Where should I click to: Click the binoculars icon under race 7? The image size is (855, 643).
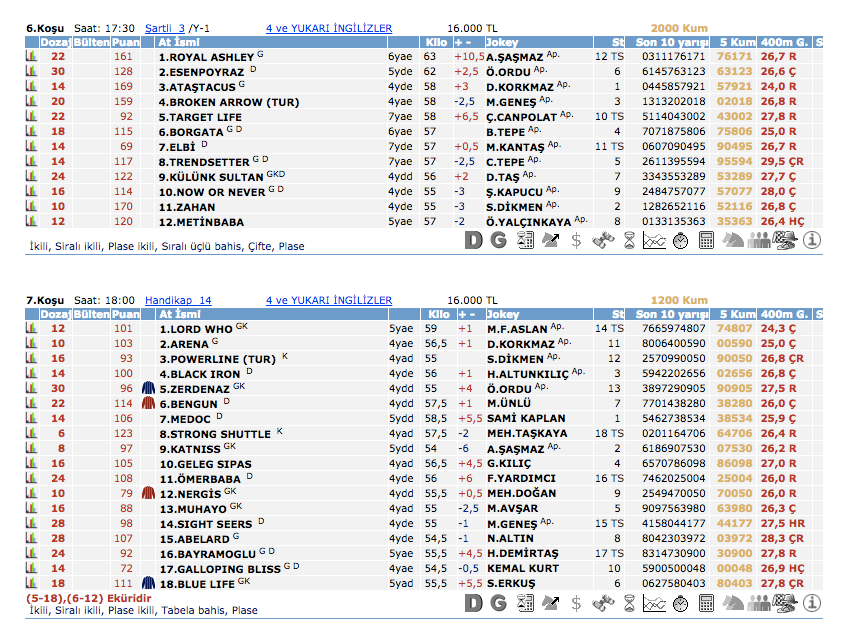(x=603, y=603)
